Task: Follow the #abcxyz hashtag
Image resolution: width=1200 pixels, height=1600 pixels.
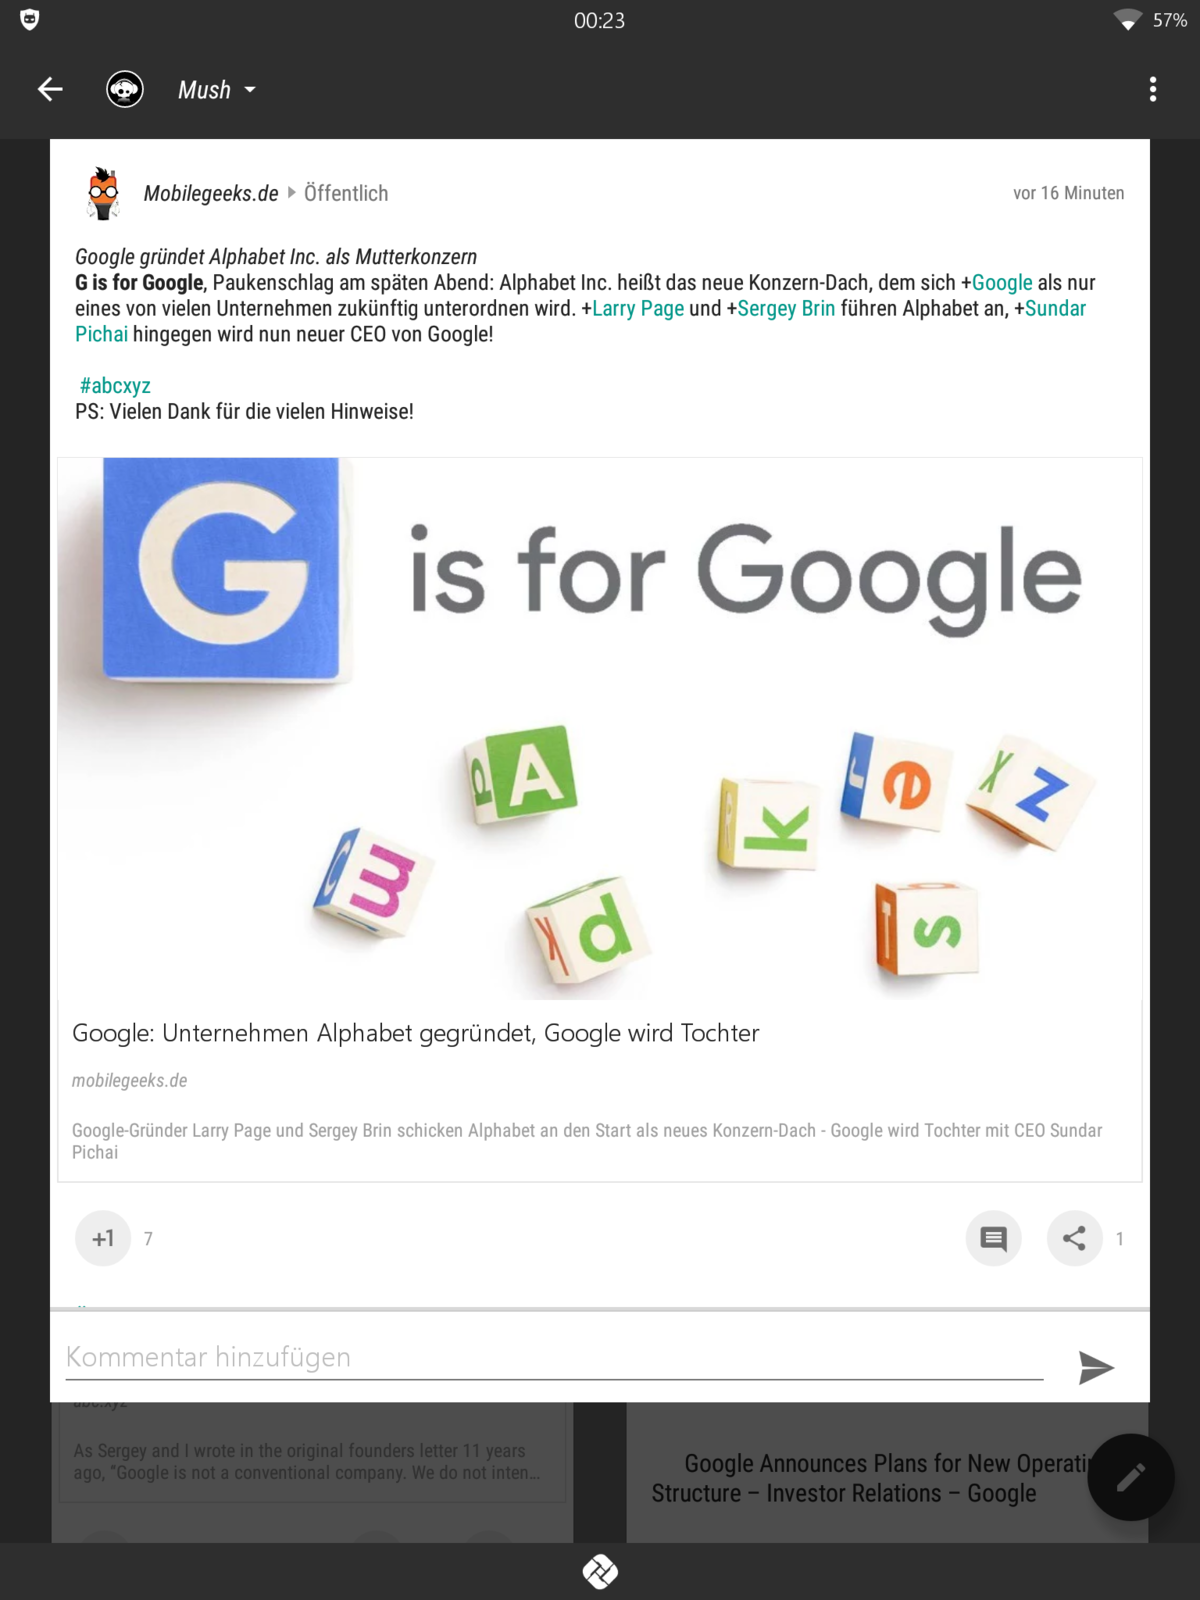Action: (x=115, y=386)
